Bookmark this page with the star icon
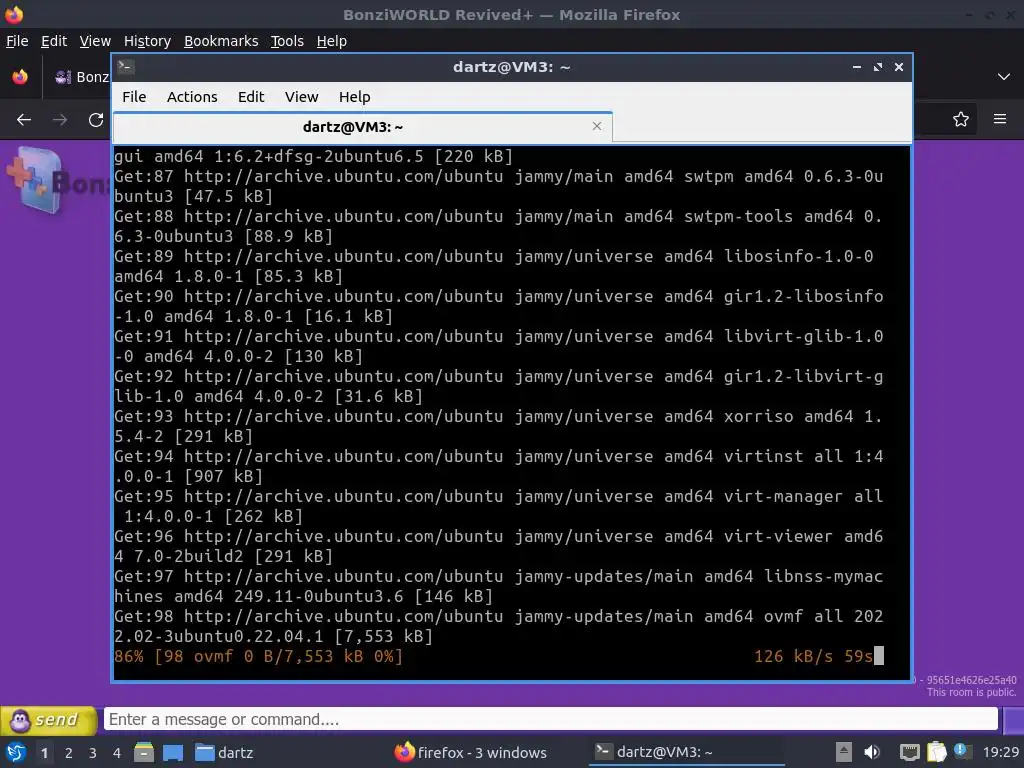 (961, 119)
